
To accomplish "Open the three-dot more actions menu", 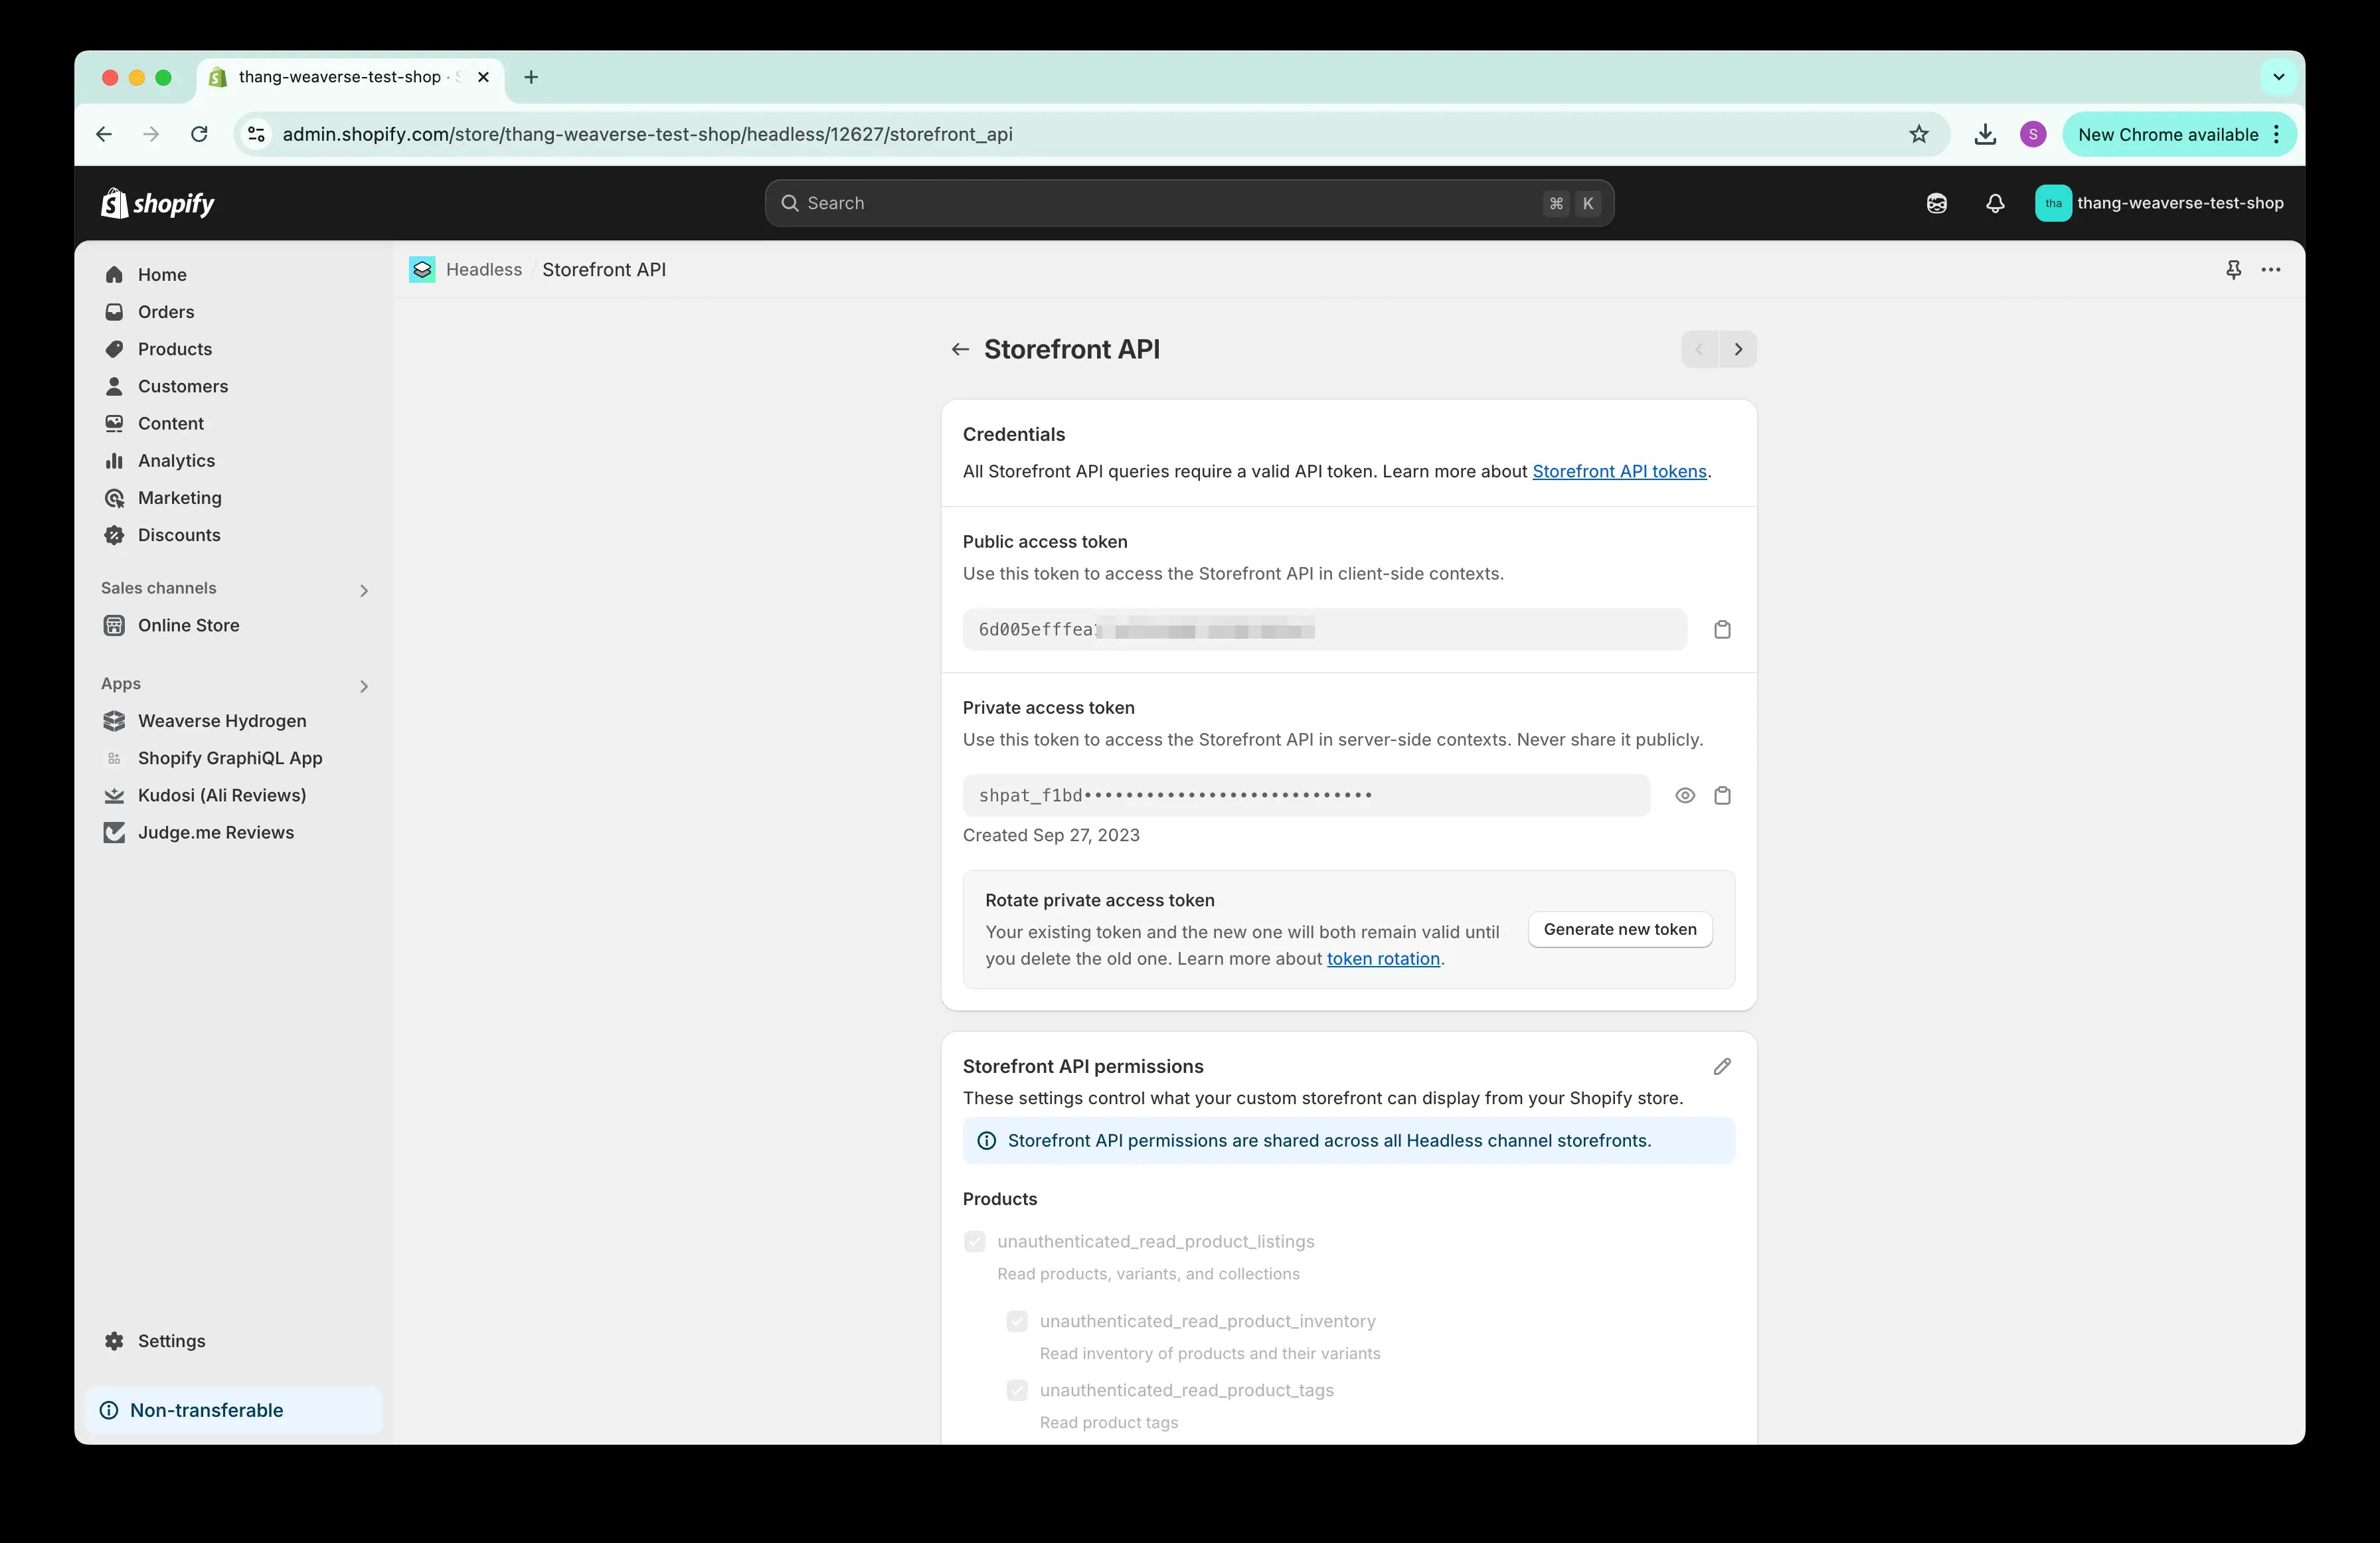I will click(2270, 270).
